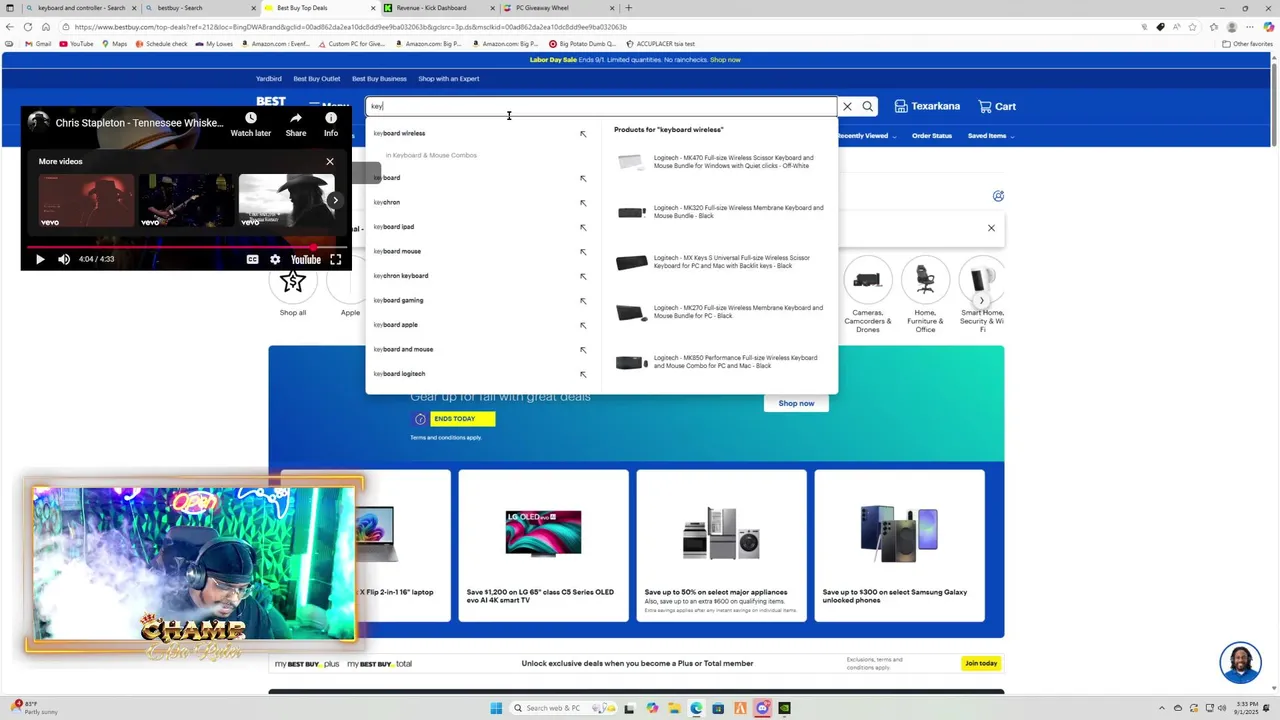Open the Texarkana store selector
The height and width of the screenshot is (720, 1280).
pyautogui.click(x=927, y=106)
